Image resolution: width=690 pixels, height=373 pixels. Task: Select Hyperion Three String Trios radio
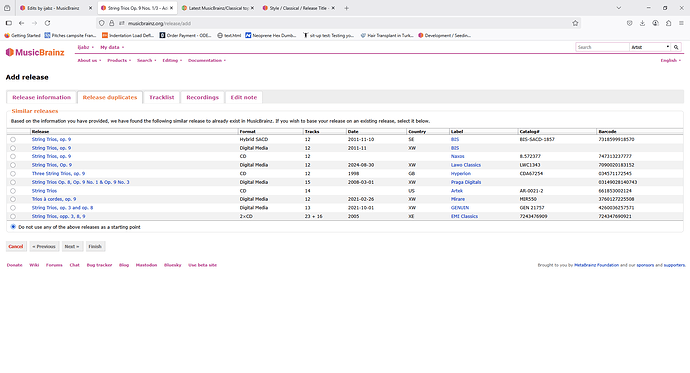point(13,174)
